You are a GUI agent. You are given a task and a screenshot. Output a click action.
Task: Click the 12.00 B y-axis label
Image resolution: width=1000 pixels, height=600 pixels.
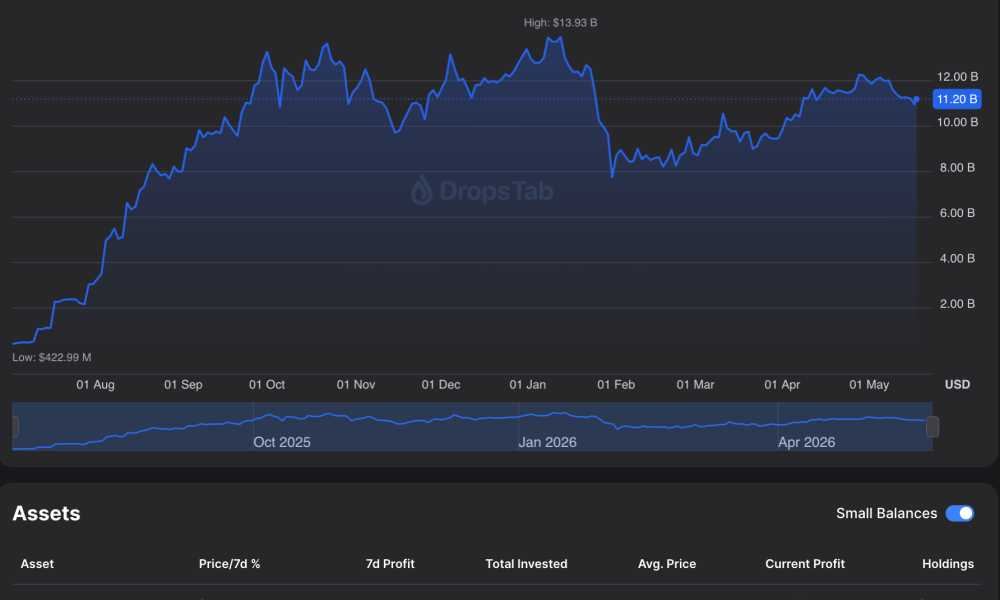tap(957, 77)
